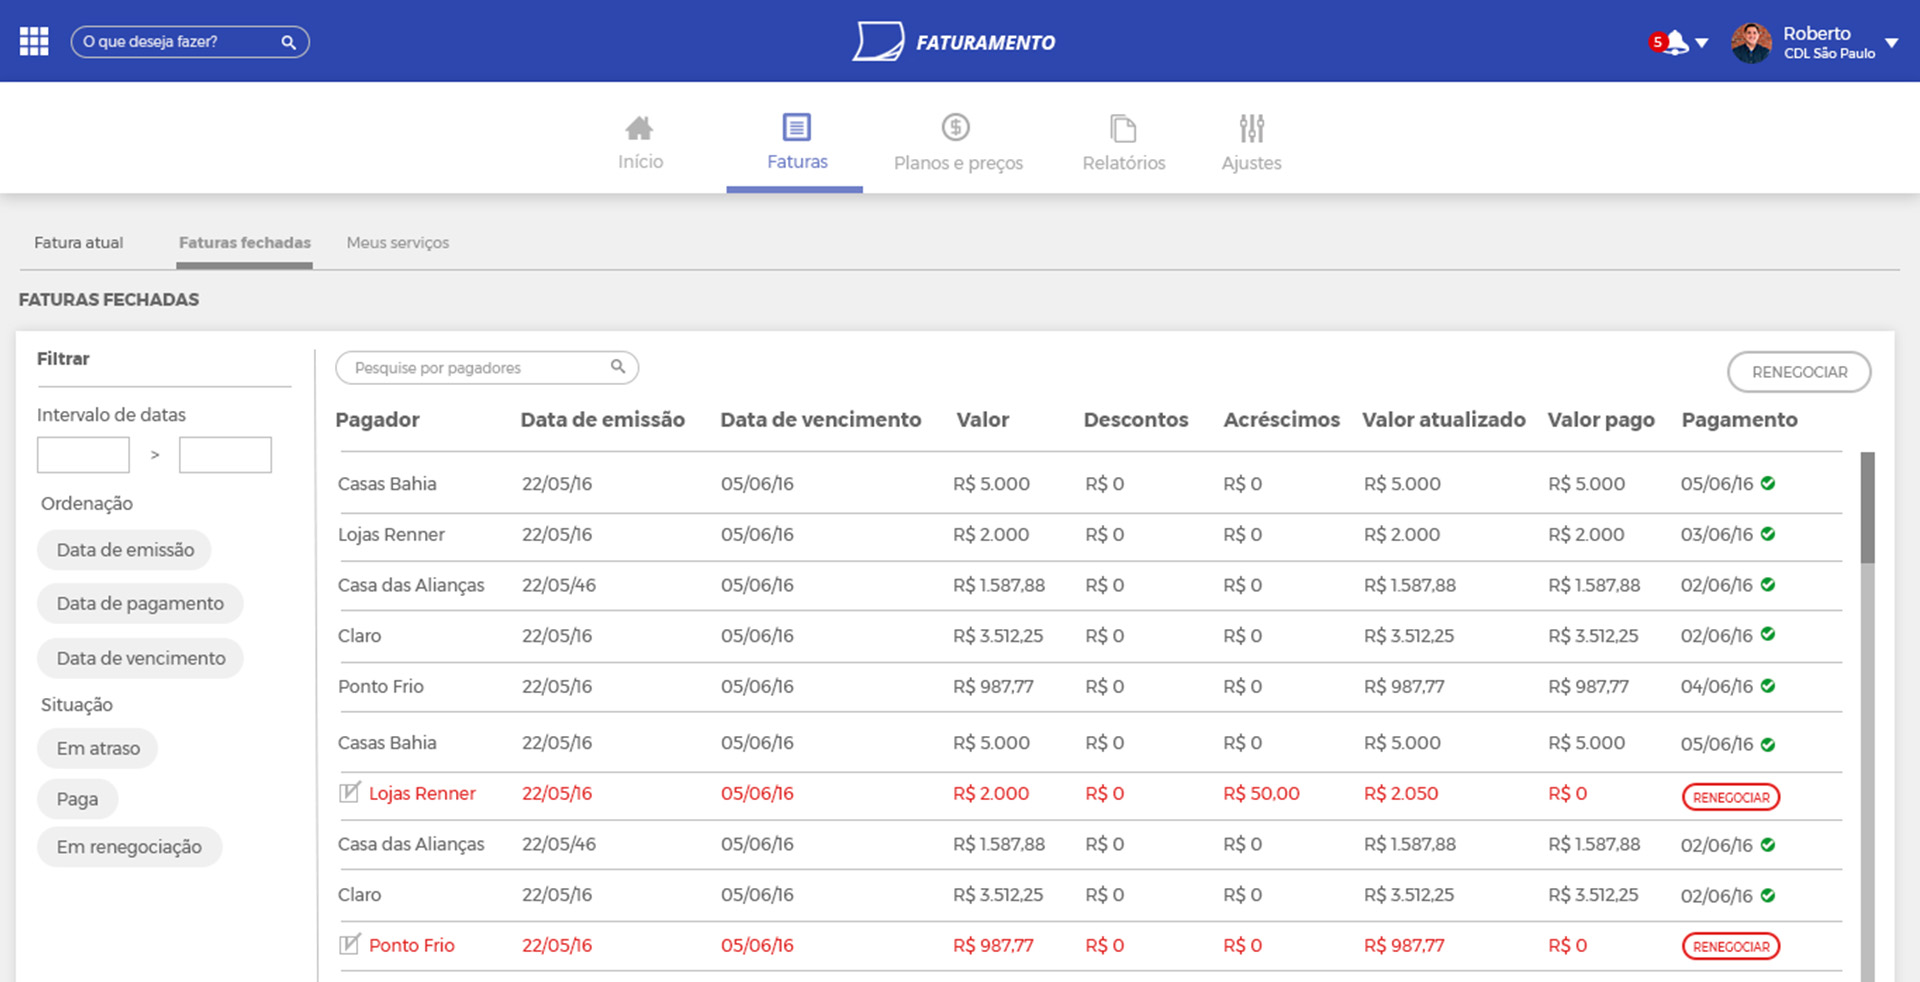
Task: Click Roberto's profile avatar
Action: pyautogui.click(x=1752, y=42)
